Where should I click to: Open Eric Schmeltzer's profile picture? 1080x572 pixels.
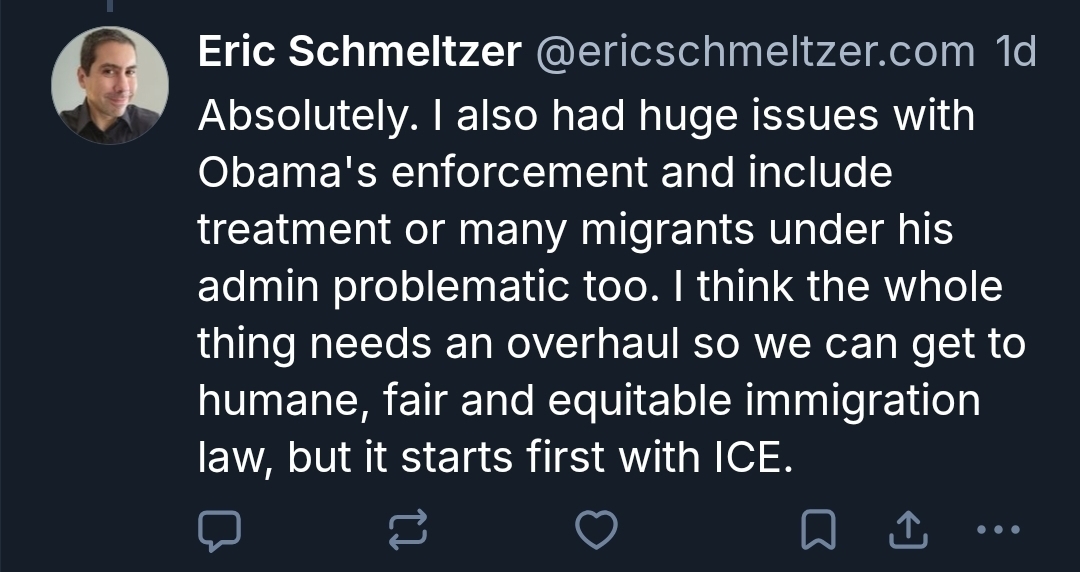pyautogui.click(x=109, y=85)
